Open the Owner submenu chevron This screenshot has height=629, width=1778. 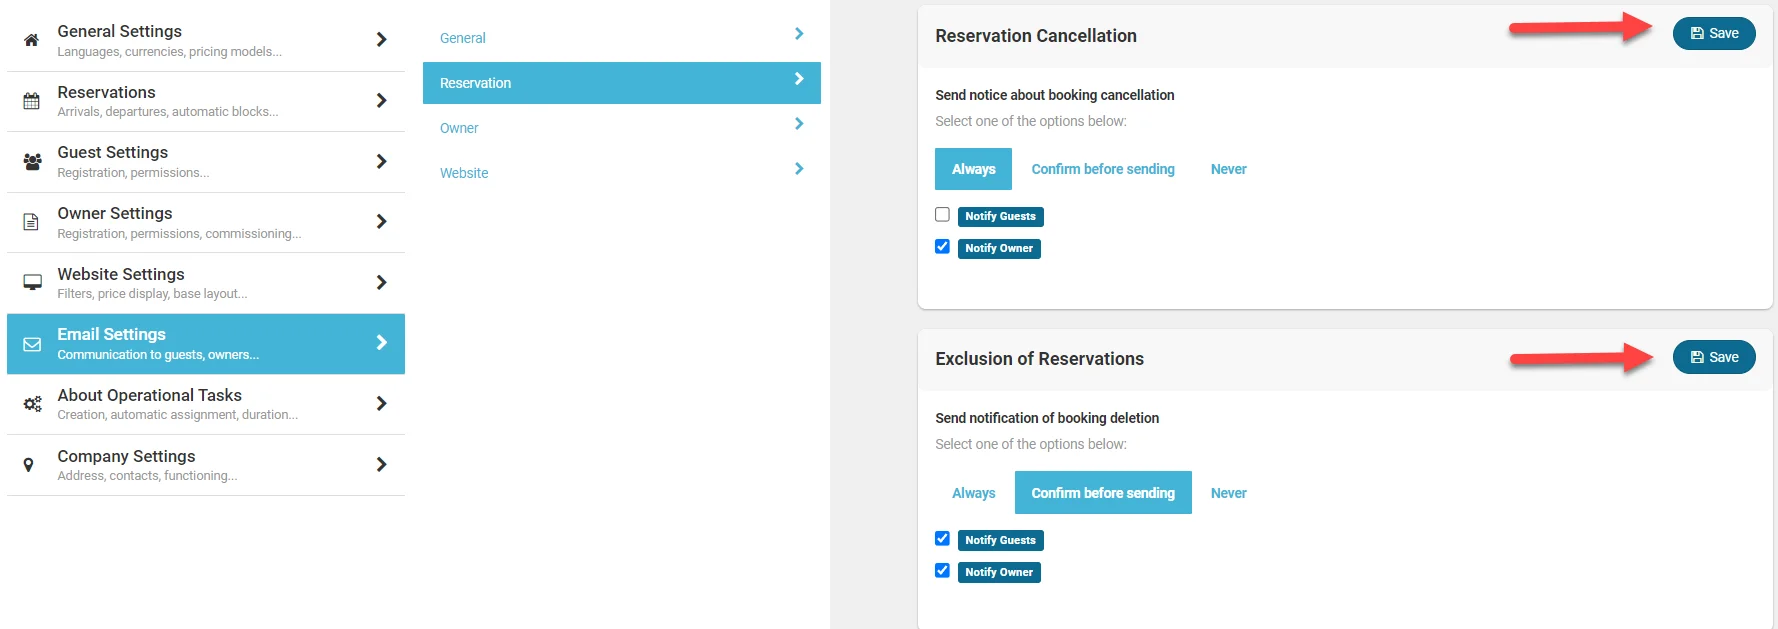coord(799,124)
